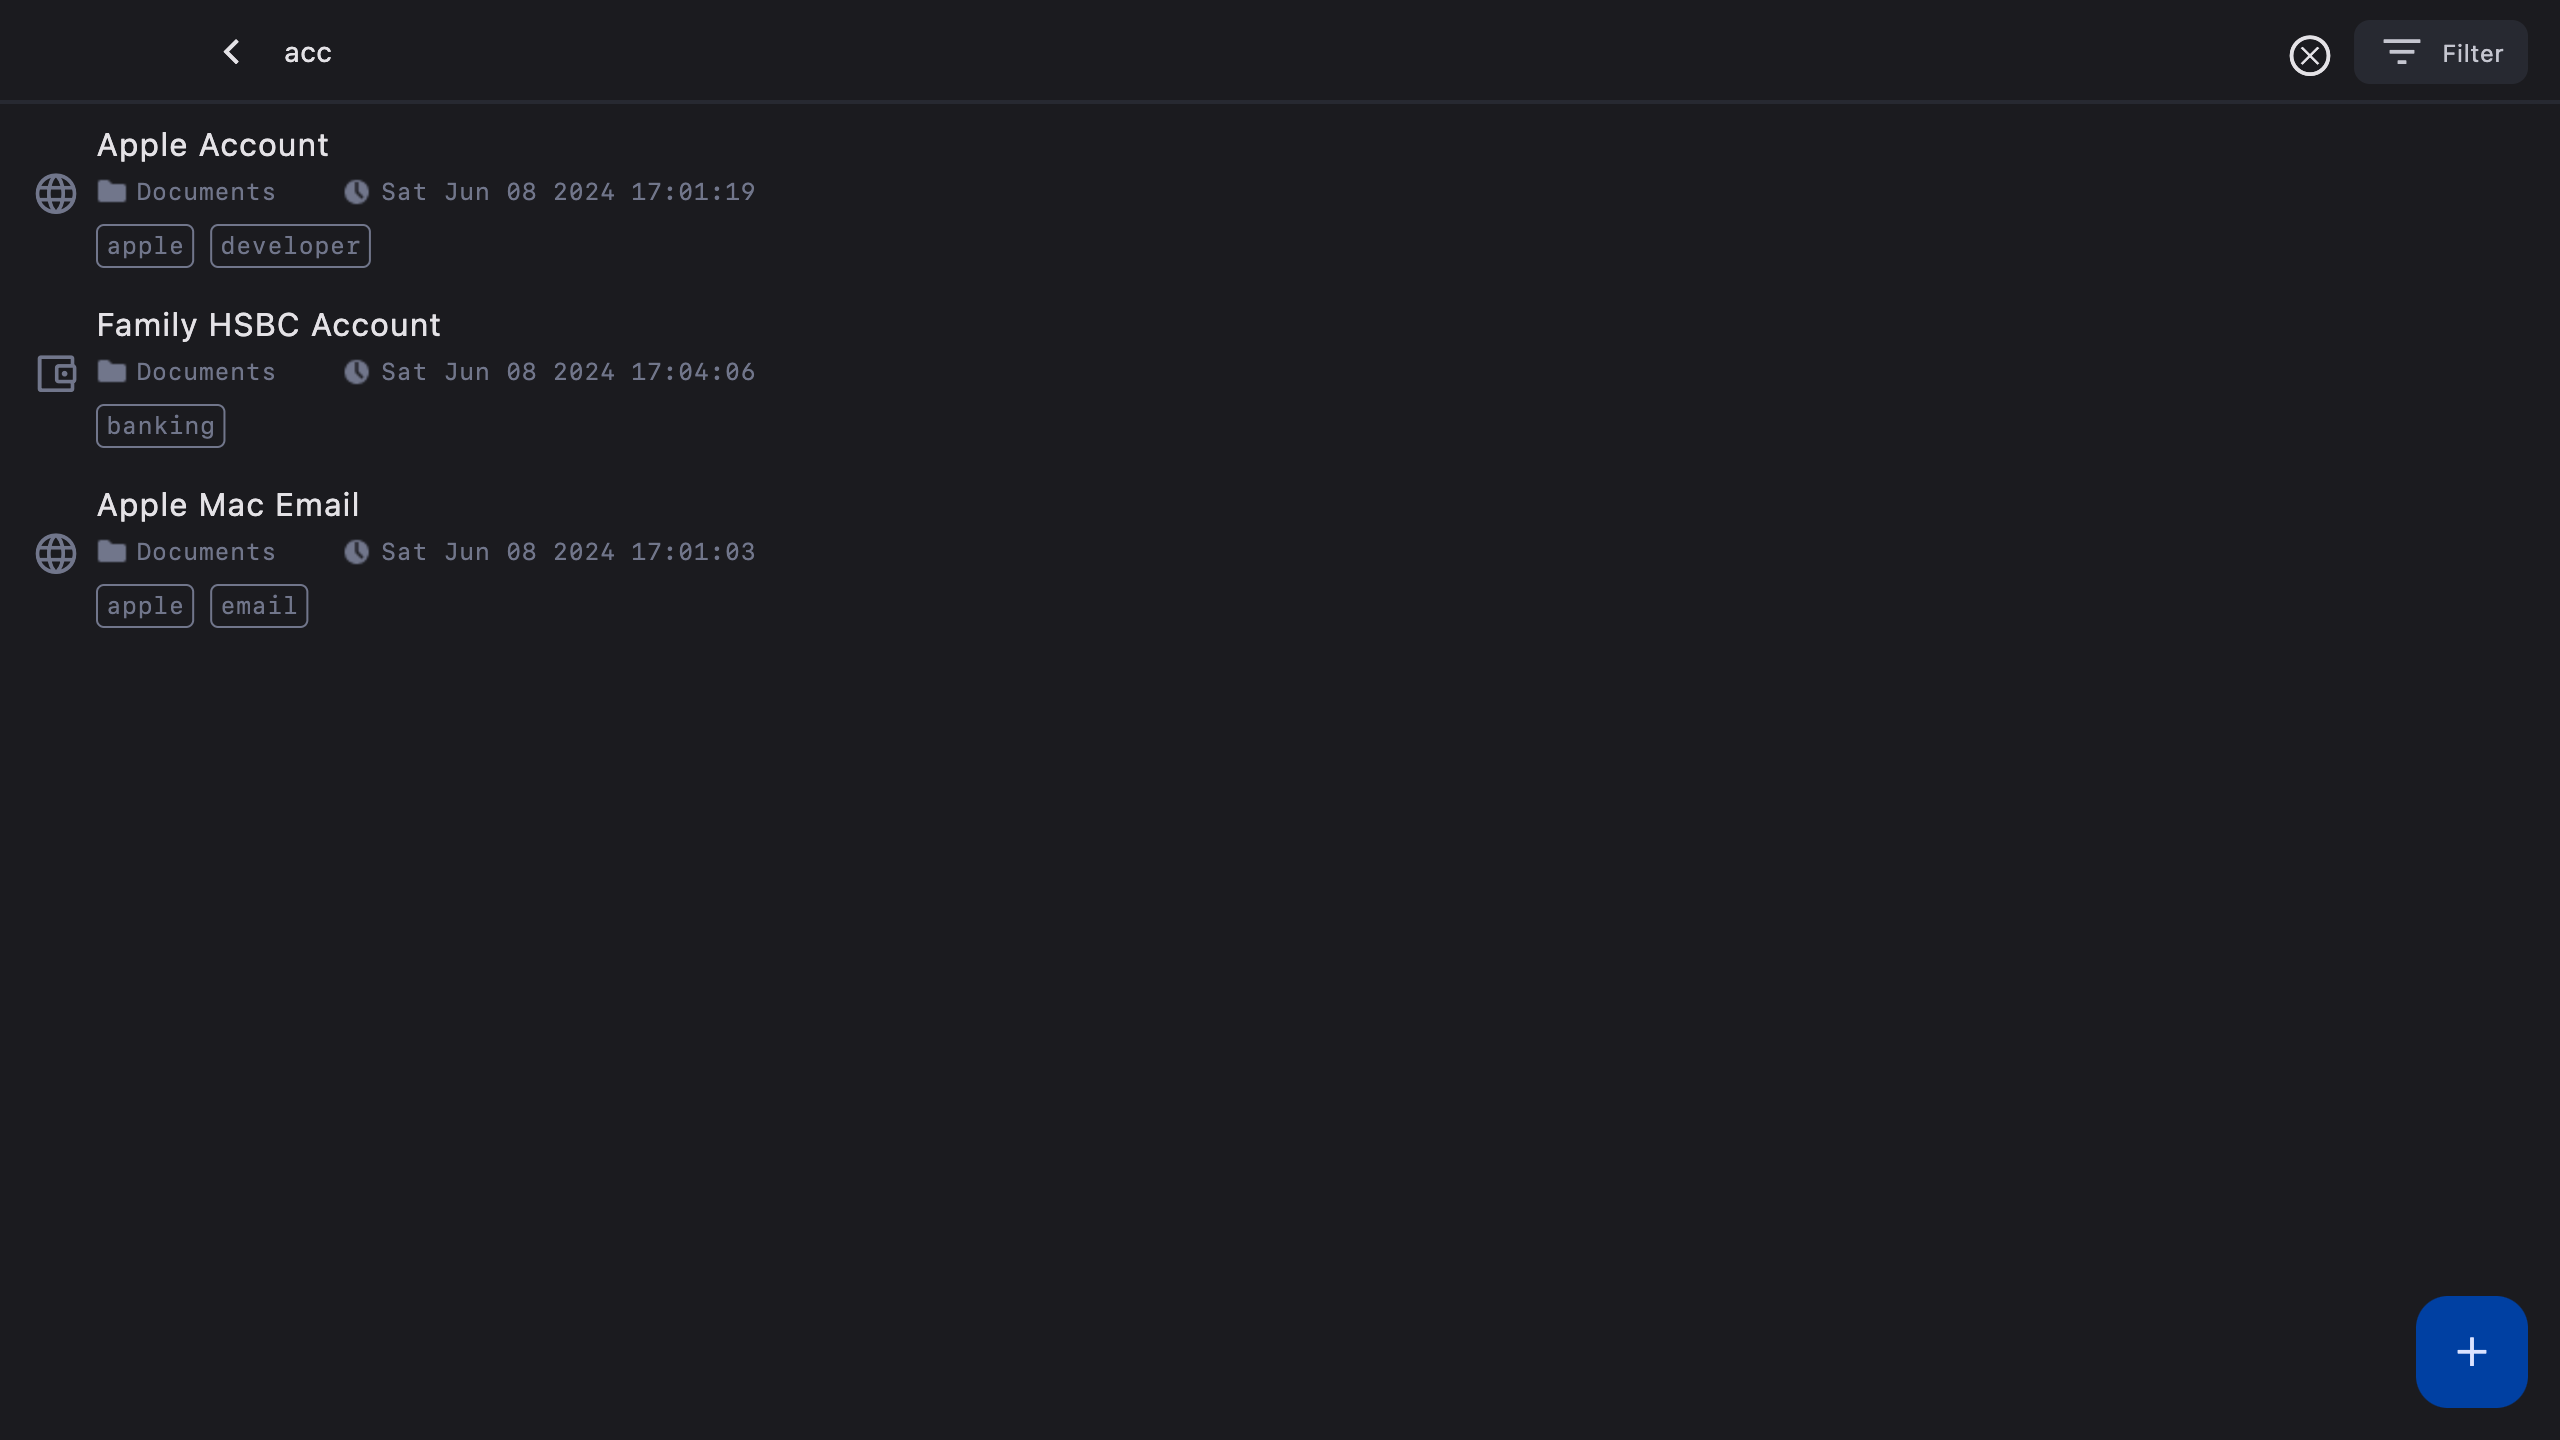This screenshot has width=2560, height=1440.
Task: Click apple tag under Apple Mac Email
Action: 145,607
